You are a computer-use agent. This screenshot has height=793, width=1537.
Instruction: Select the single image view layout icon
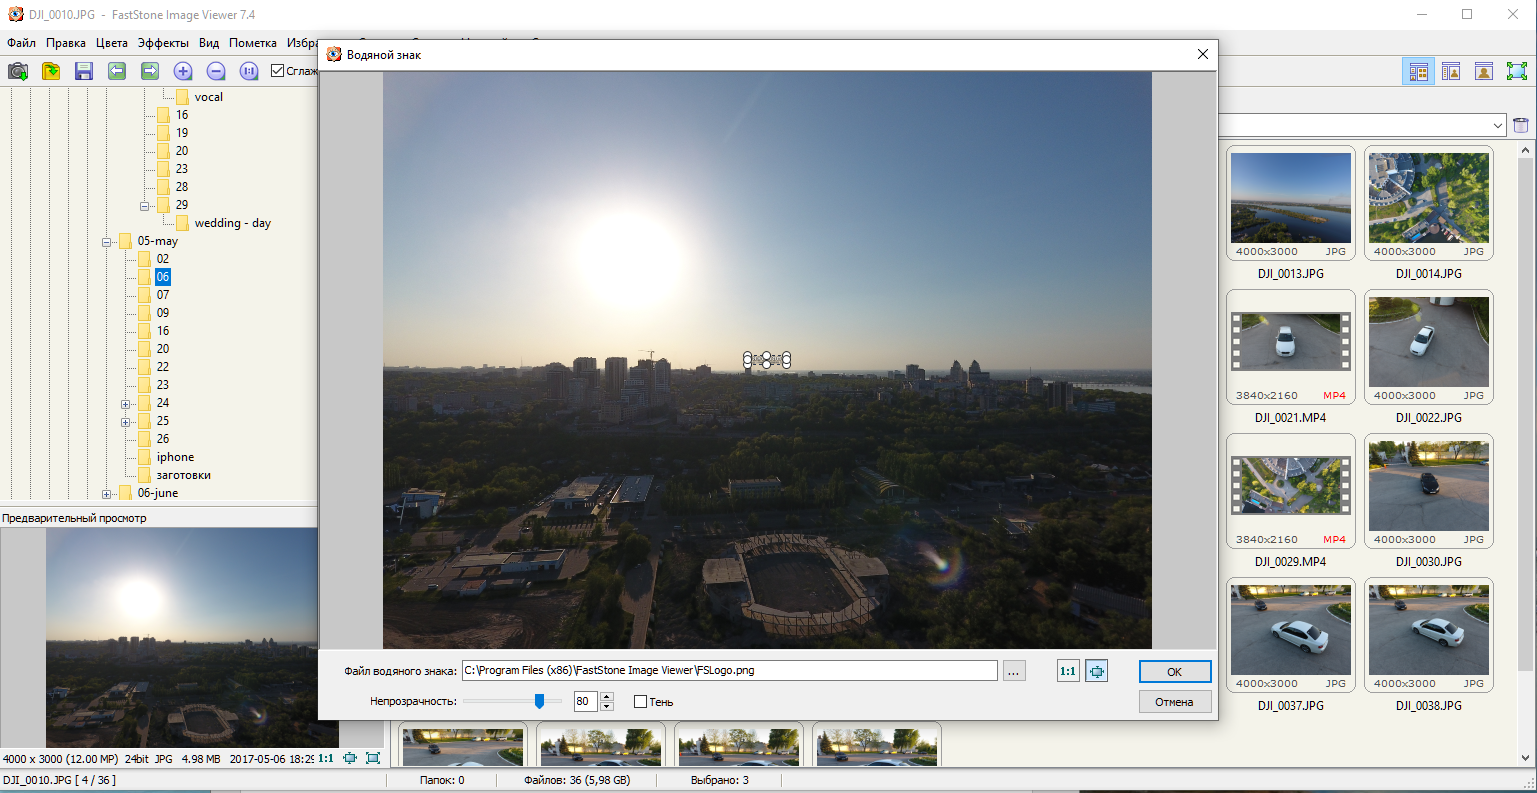(1484, 71)
